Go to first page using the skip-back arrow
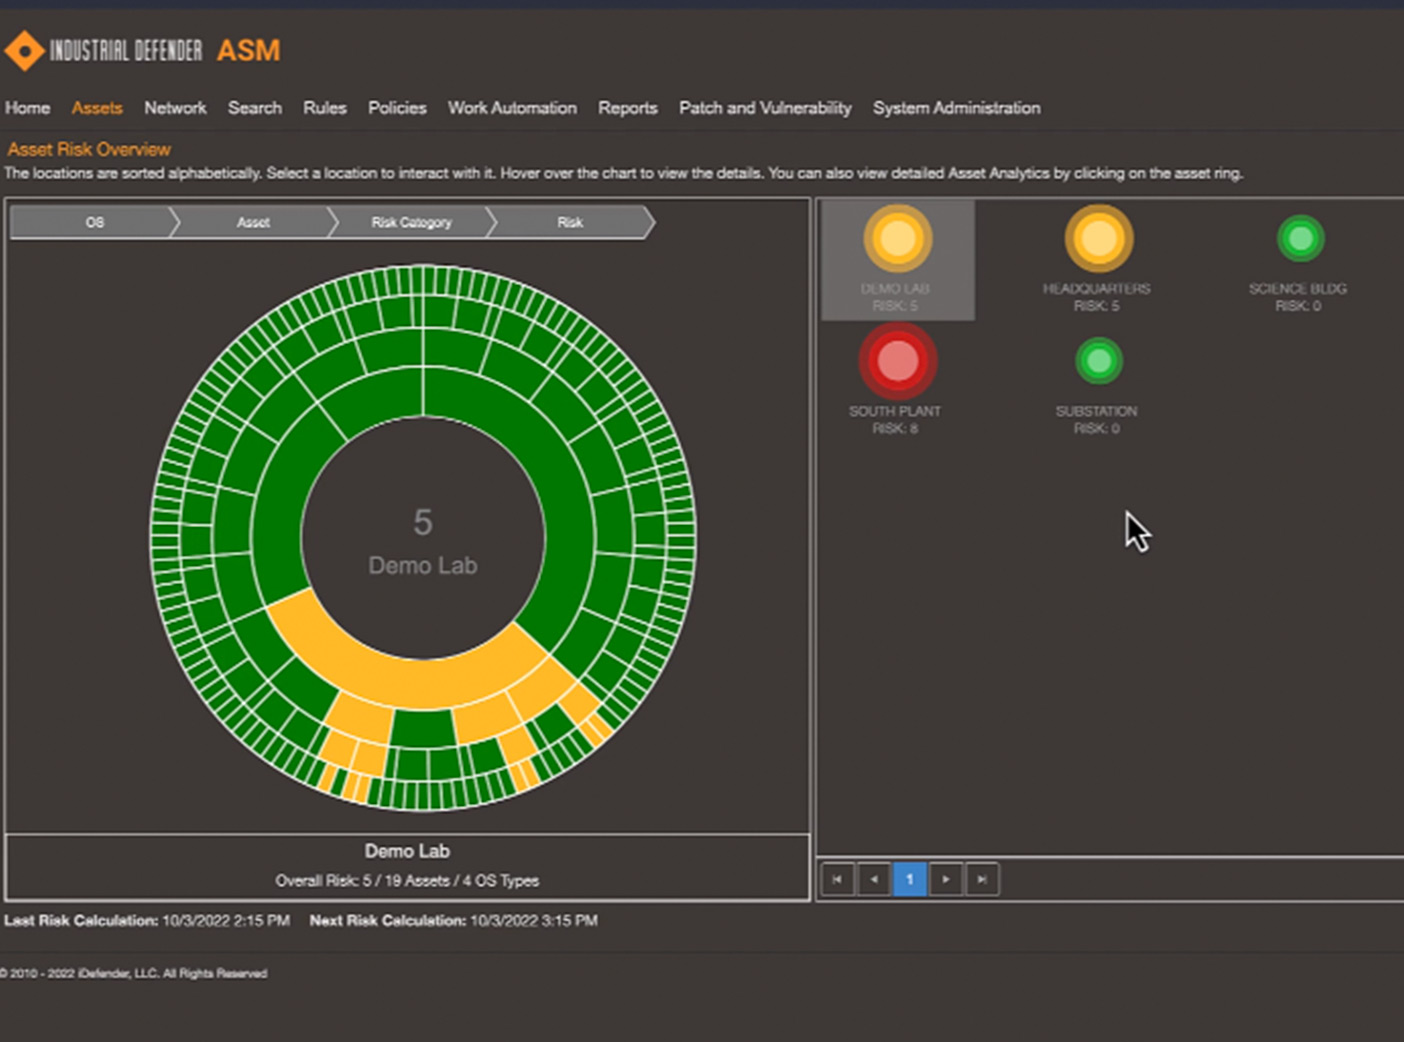Screen dimensions: 1404x1042 (x=837, y=879)
